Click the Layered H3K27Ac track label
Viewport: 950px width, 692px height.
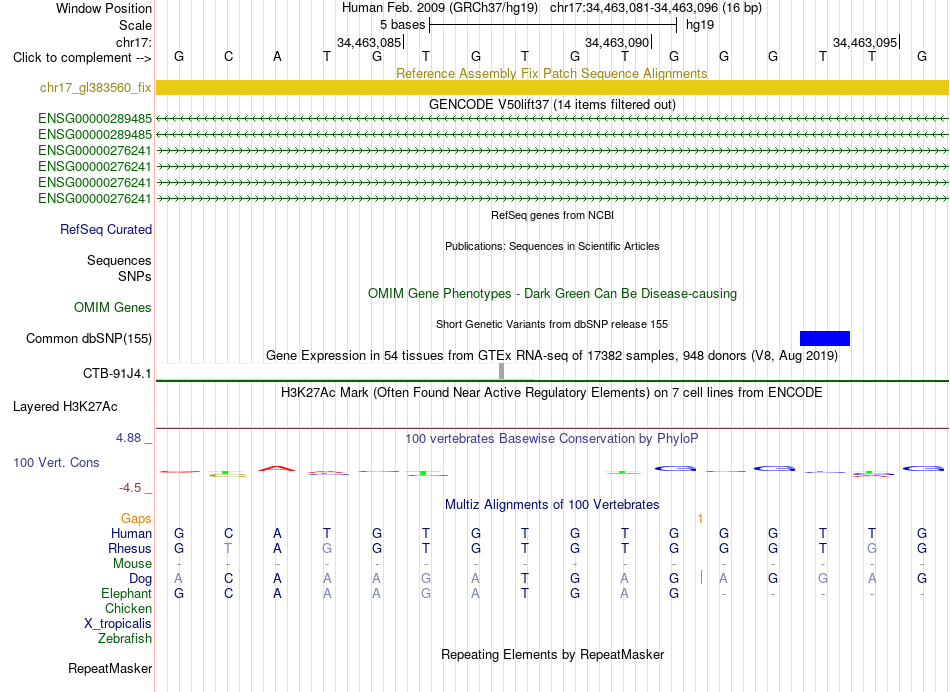[x=65, y=406]
